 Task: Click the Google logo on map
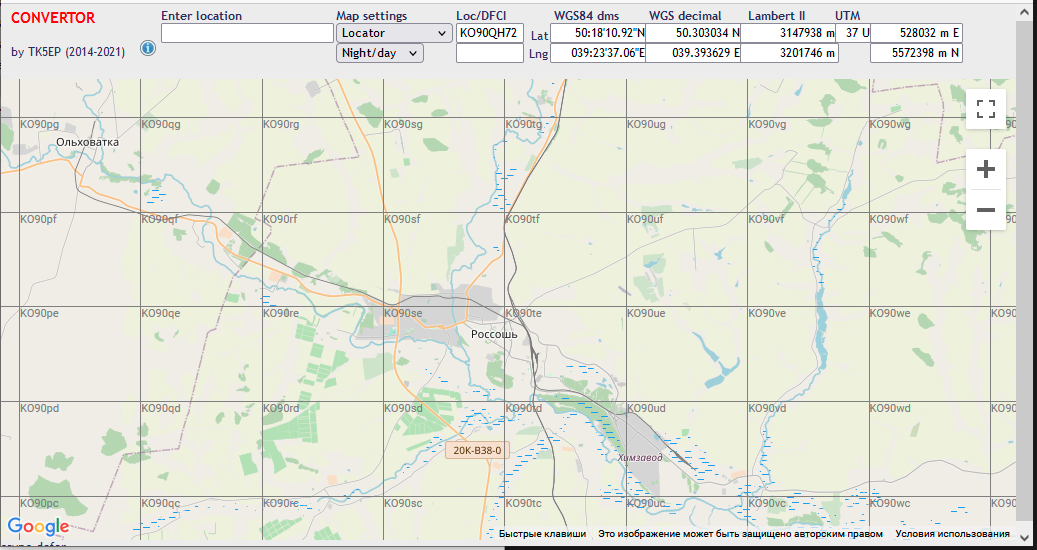coord(38,527)
